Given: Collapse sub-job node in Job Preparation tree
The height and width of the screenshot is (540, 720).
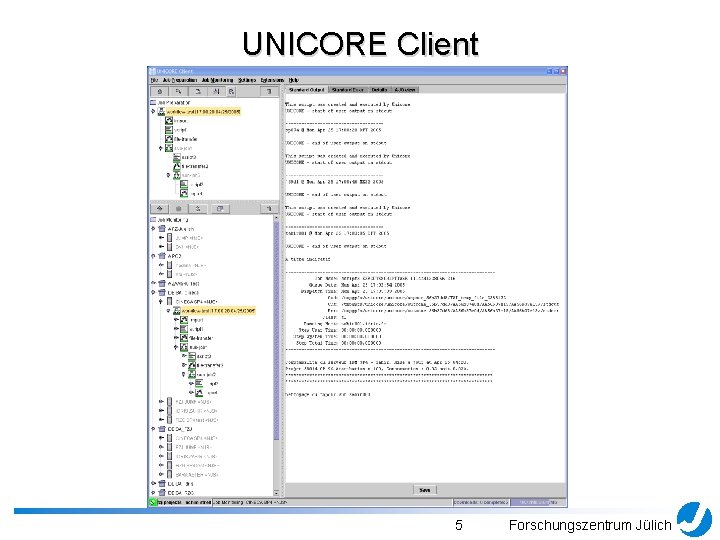Looking at the screenshot, I should (161, 148).
